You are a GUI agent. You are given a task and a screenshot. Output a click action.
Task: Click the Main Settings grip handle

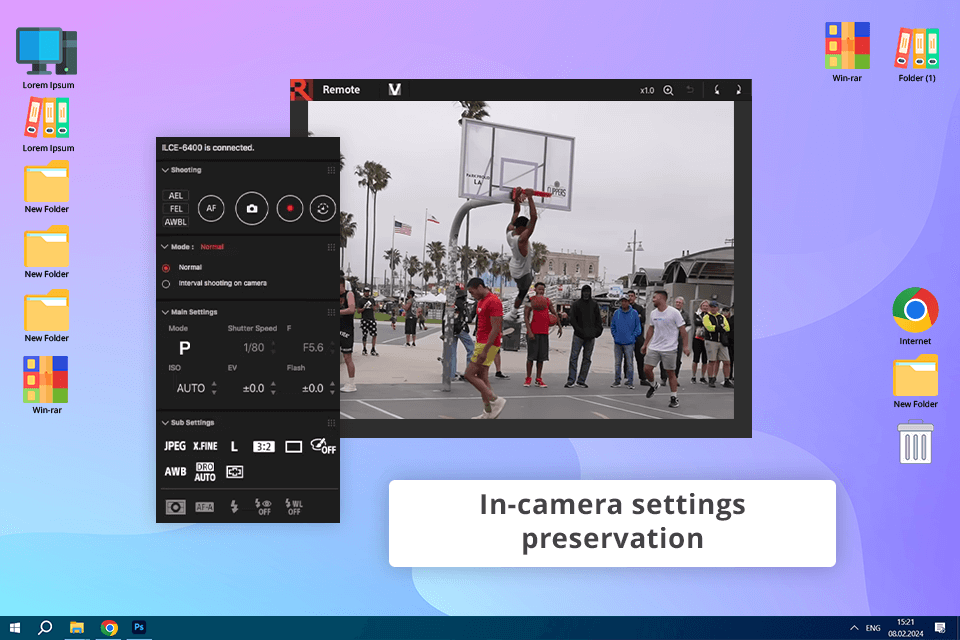click(x=331, y=312)
